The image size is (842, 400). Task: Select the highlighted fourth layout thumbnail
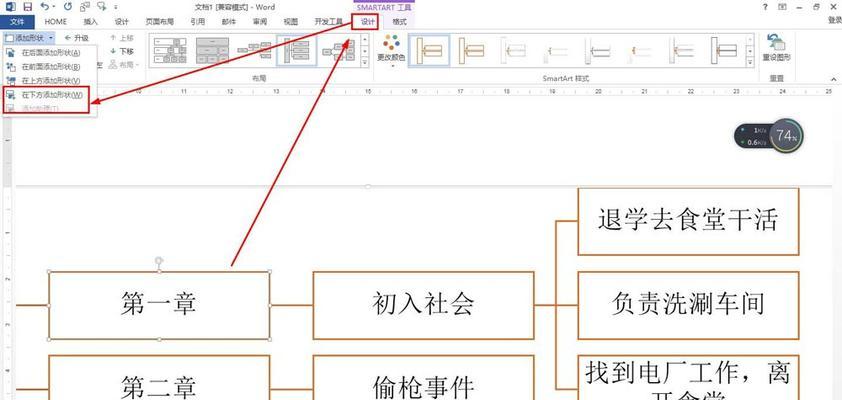[x=296, y=51]
